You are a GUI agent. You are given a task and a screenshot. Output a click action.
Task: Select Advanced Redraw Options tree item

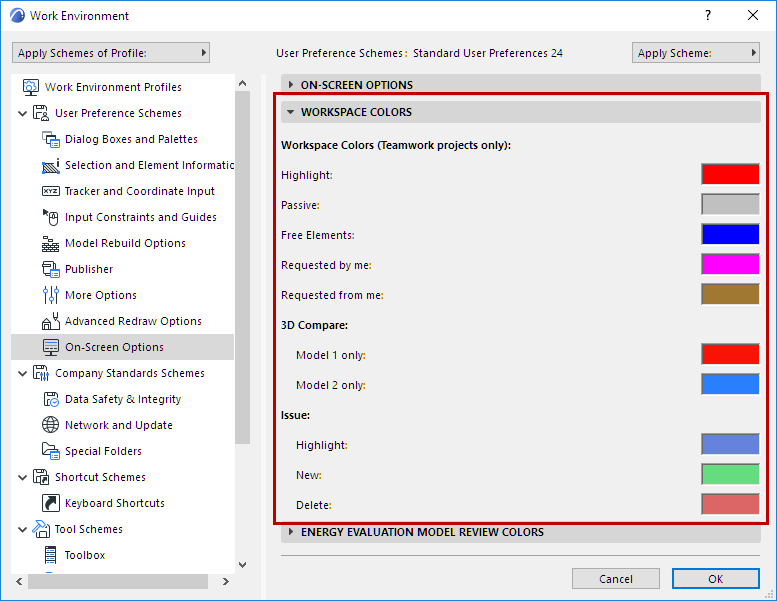click(x=133, y=321)
